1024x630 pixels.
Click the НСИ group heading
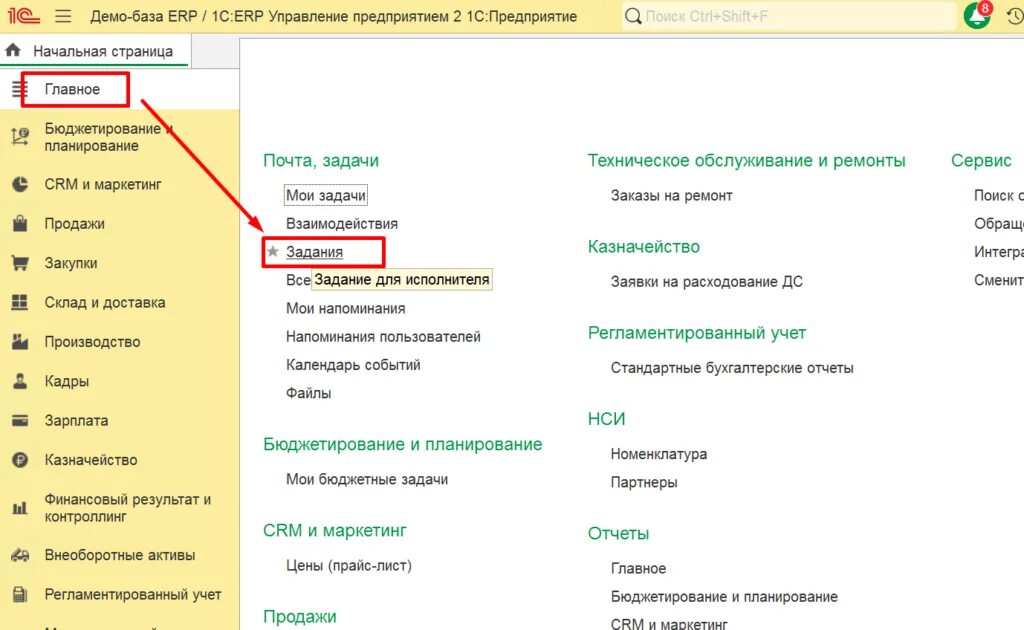pyautogui.click(x=606, y=419)
